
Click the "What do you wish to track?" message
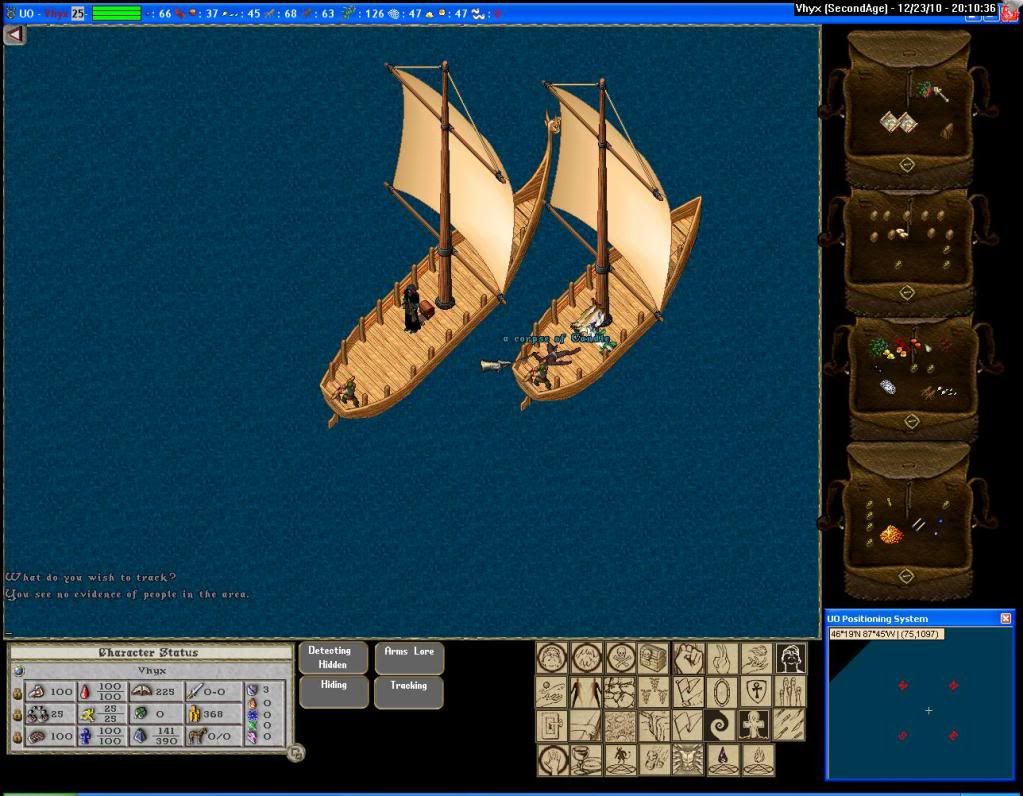pos(91,577)
